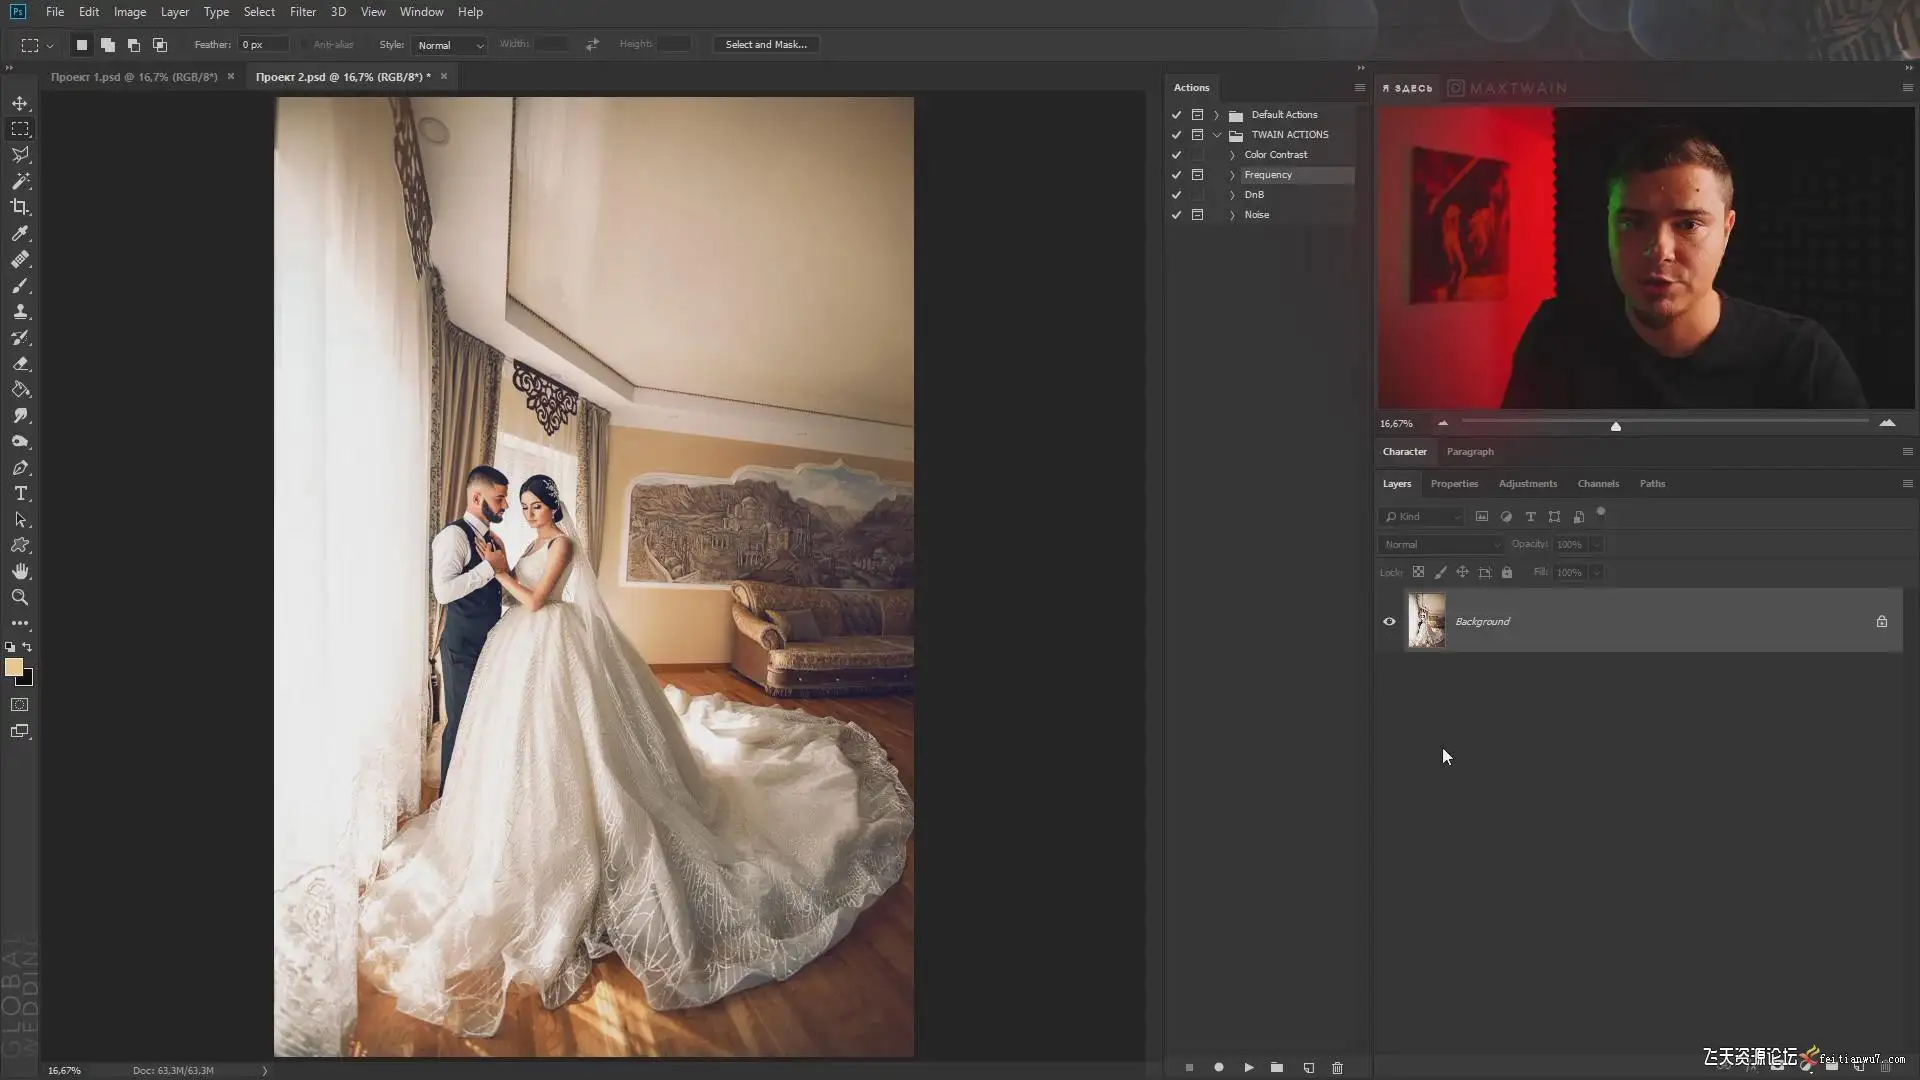Begin recording an action
Viewport: 1920px width, 1080px height.
click(1218, 1067)
